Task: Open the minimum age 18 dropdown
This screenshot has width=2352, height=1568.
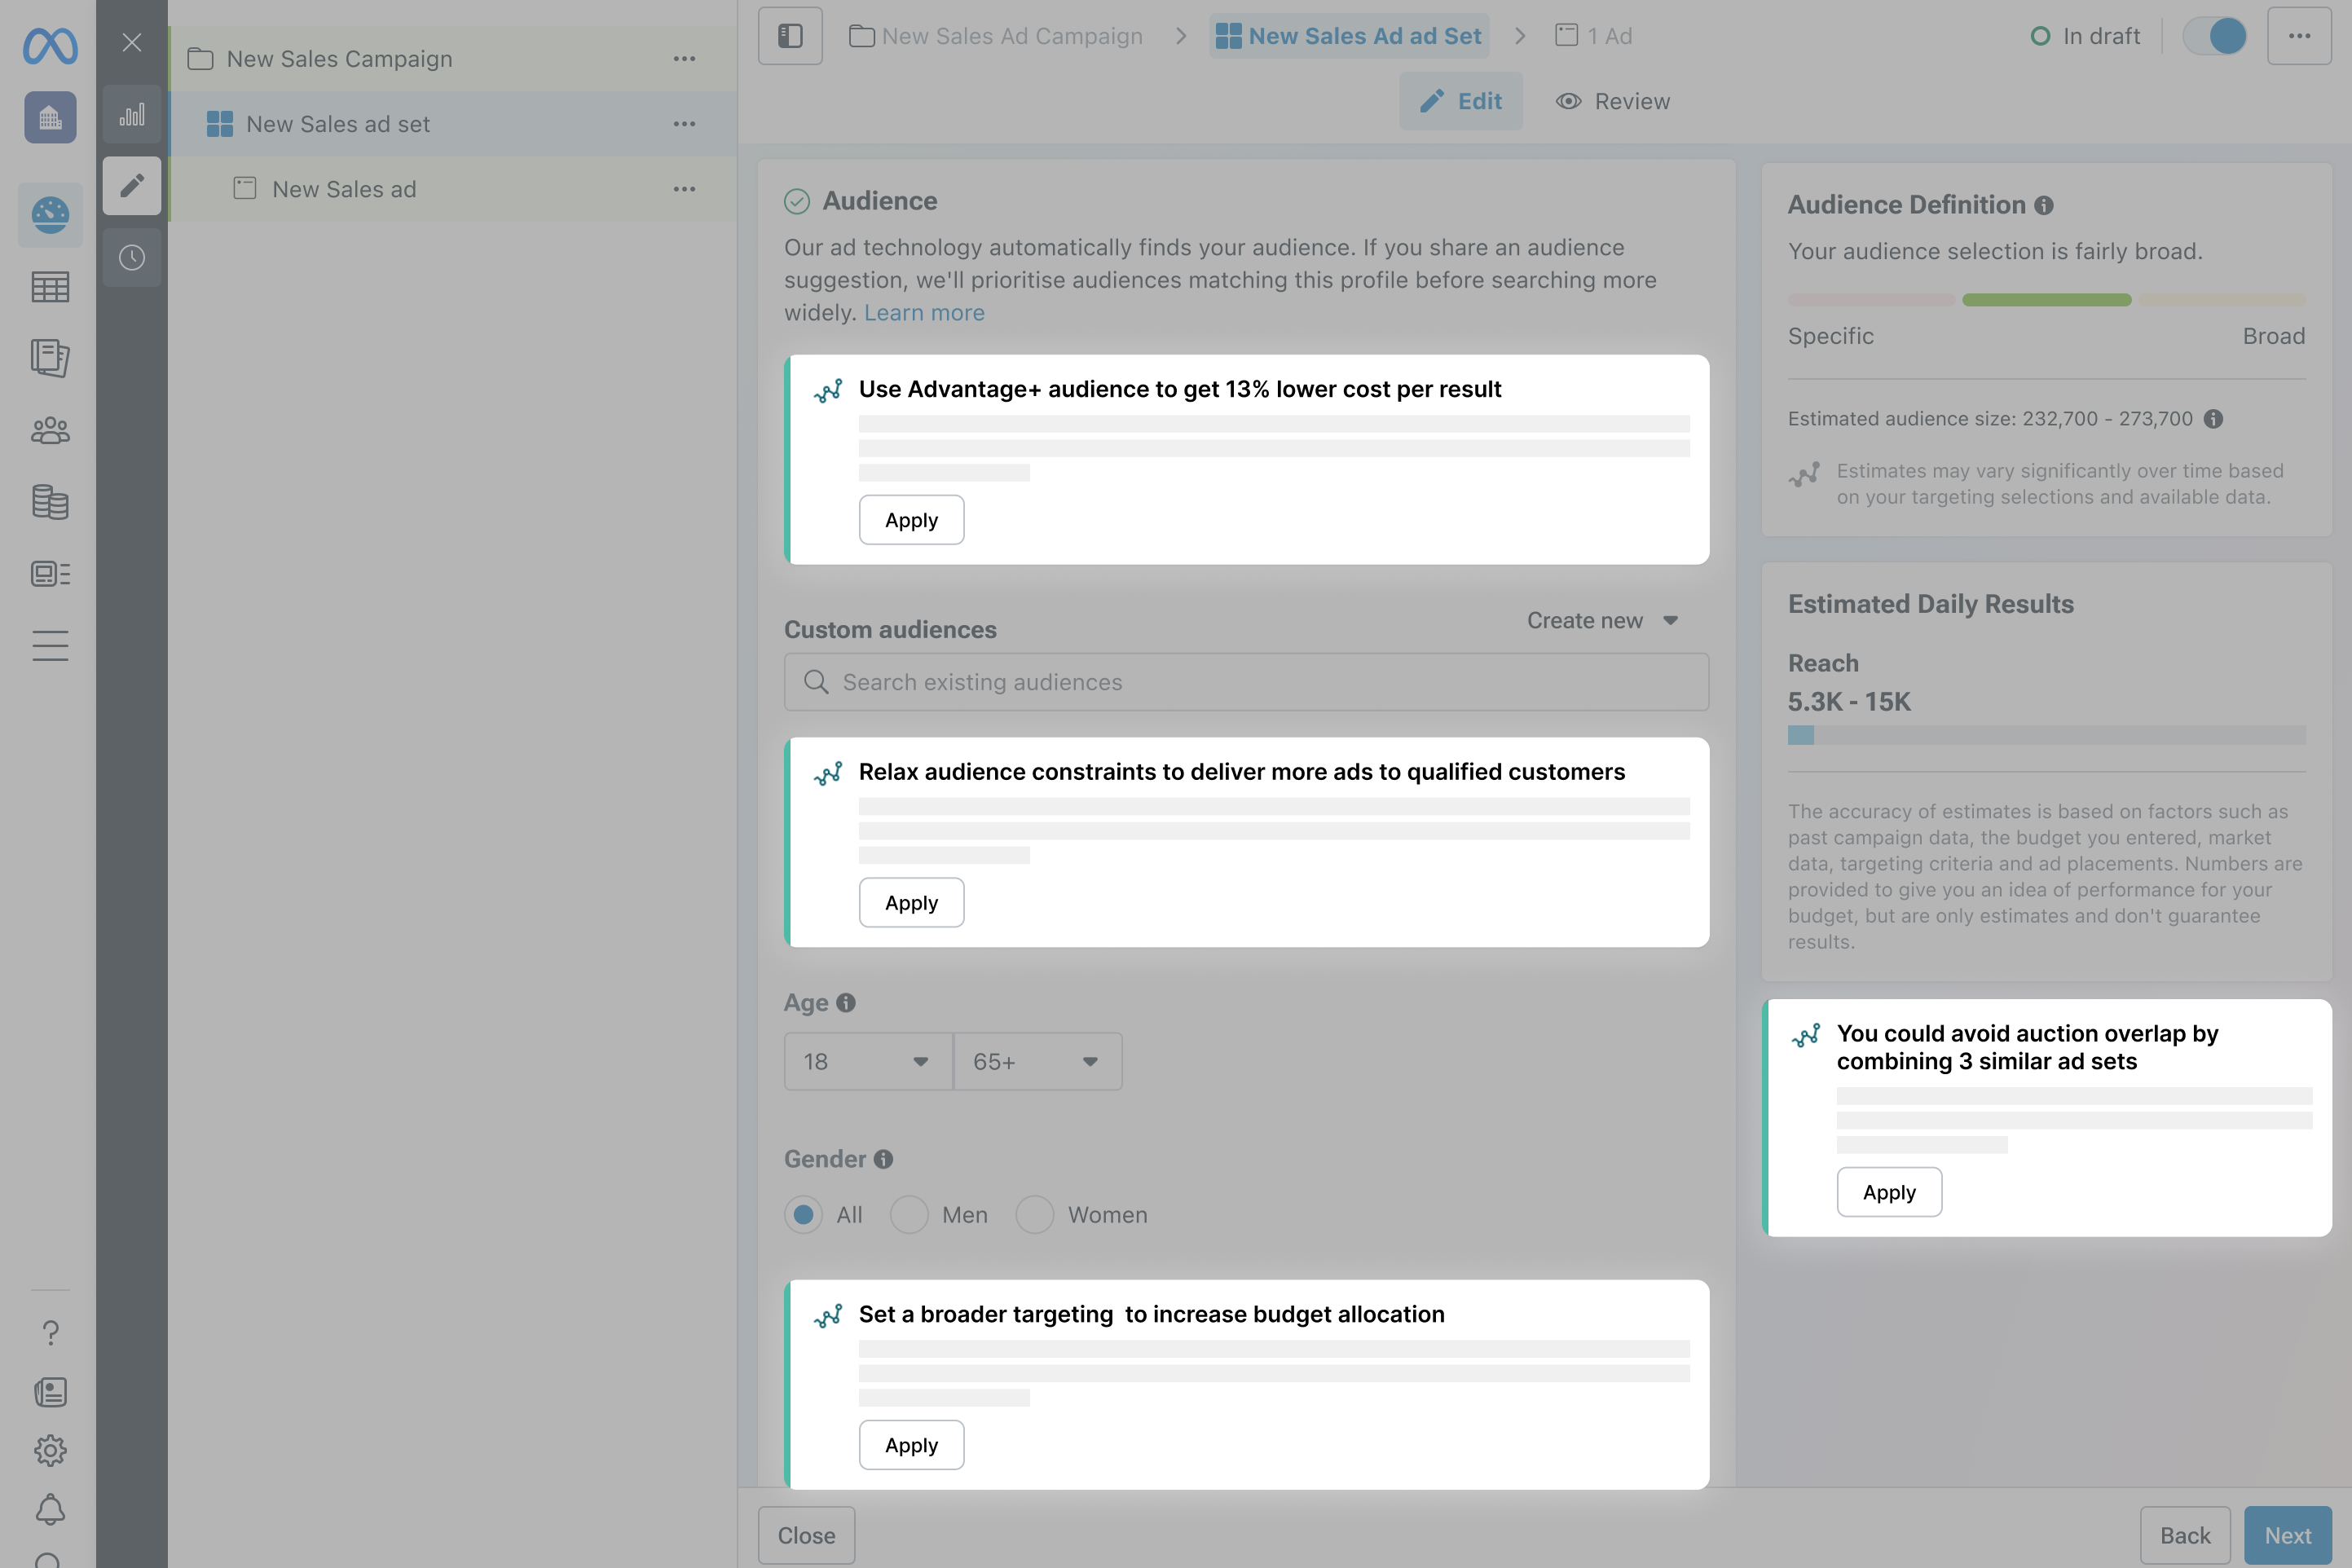Action: 868,1062
